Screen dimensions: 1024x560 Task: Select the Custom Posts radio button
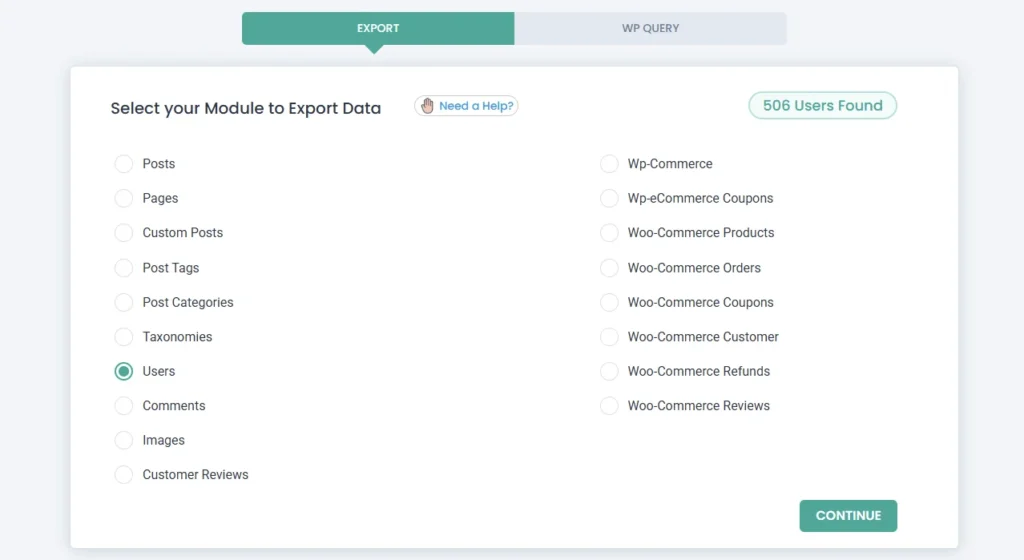124,233
